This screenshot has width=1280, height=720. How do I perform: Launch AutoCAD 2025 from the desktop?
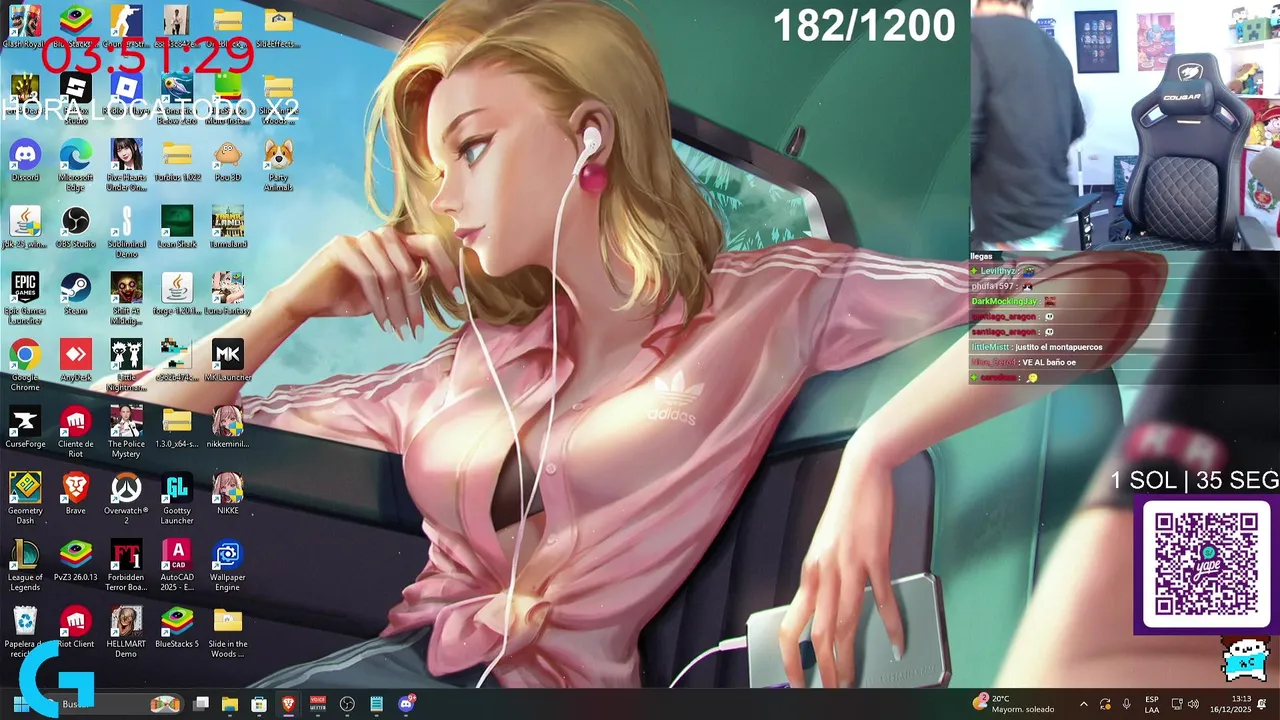click(x=177, y=565)
